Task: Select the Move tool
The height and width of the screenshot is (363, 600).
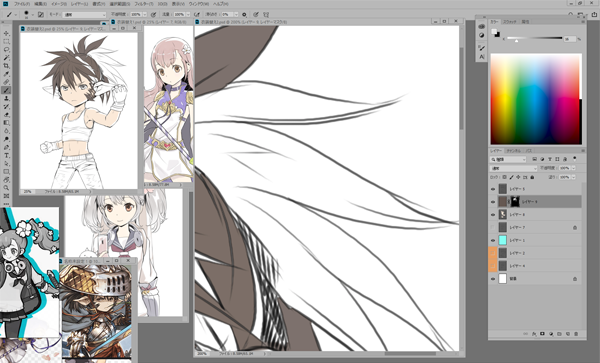Action: click(6, 33)
